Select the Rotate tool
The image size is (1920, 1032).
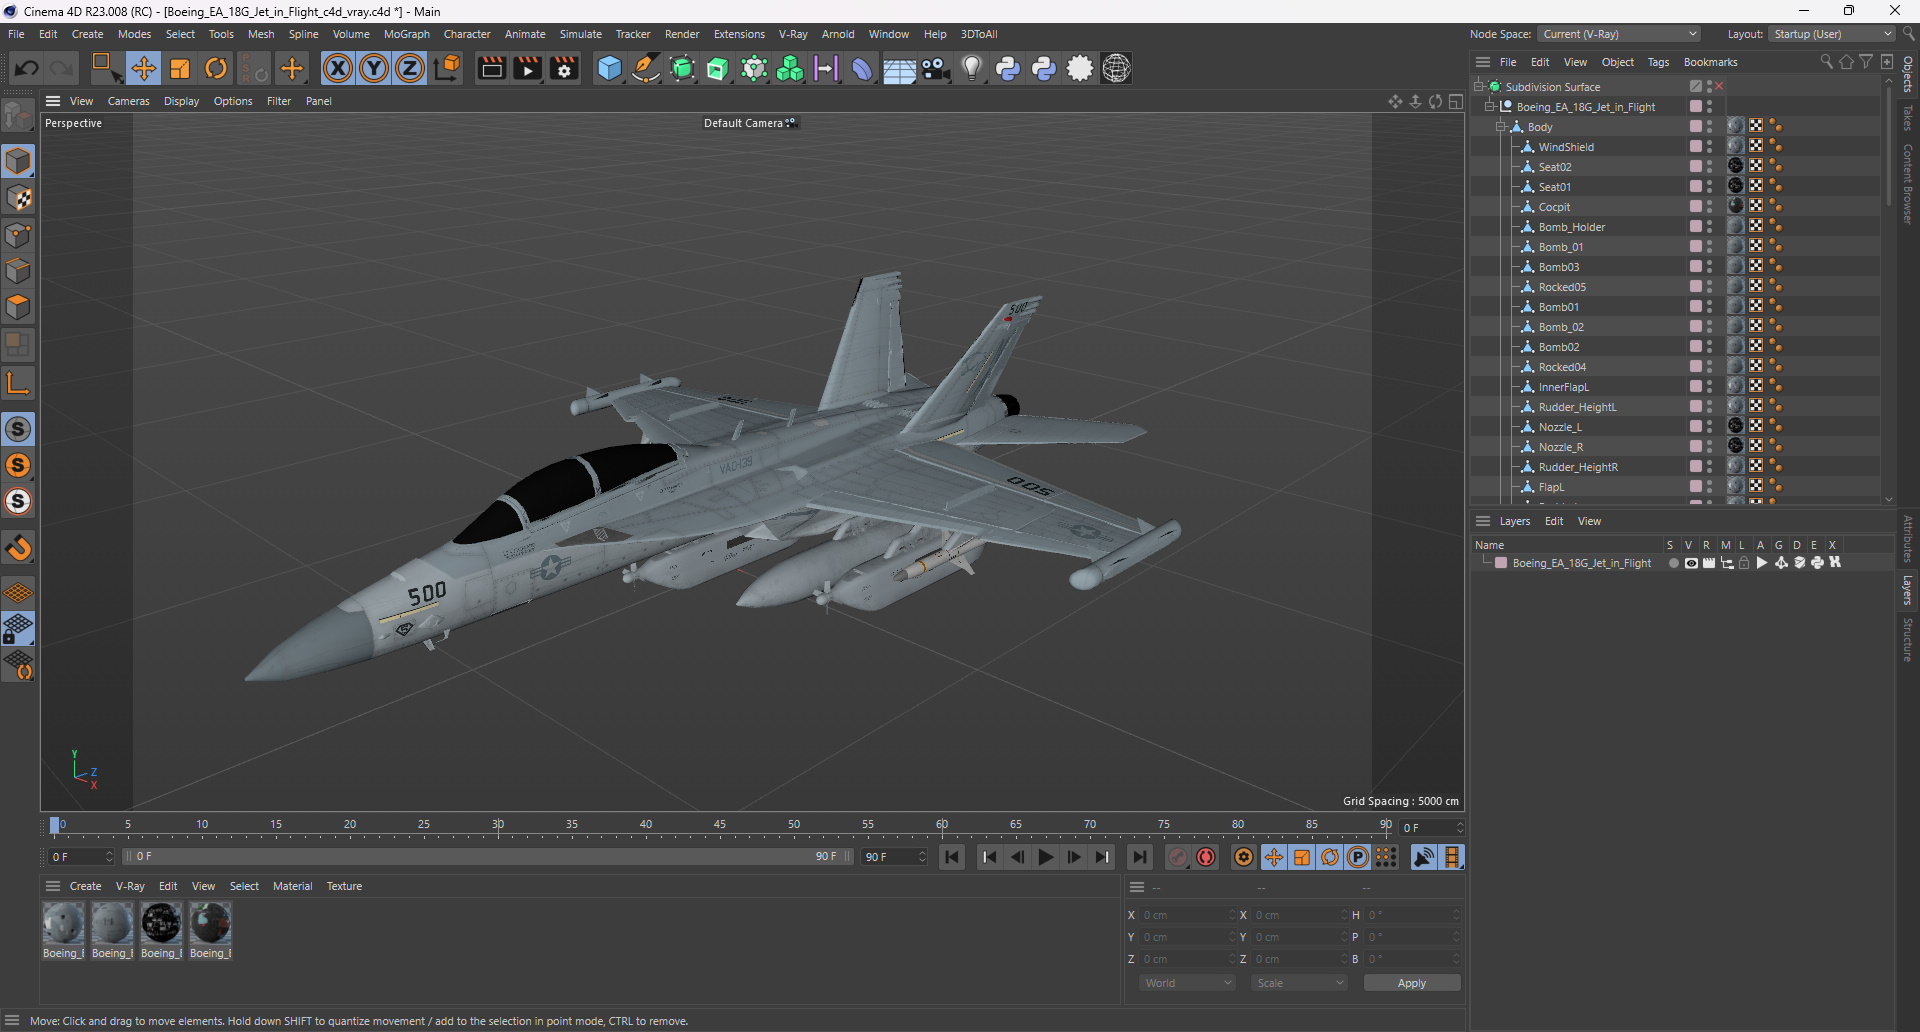tap(216, 68)
